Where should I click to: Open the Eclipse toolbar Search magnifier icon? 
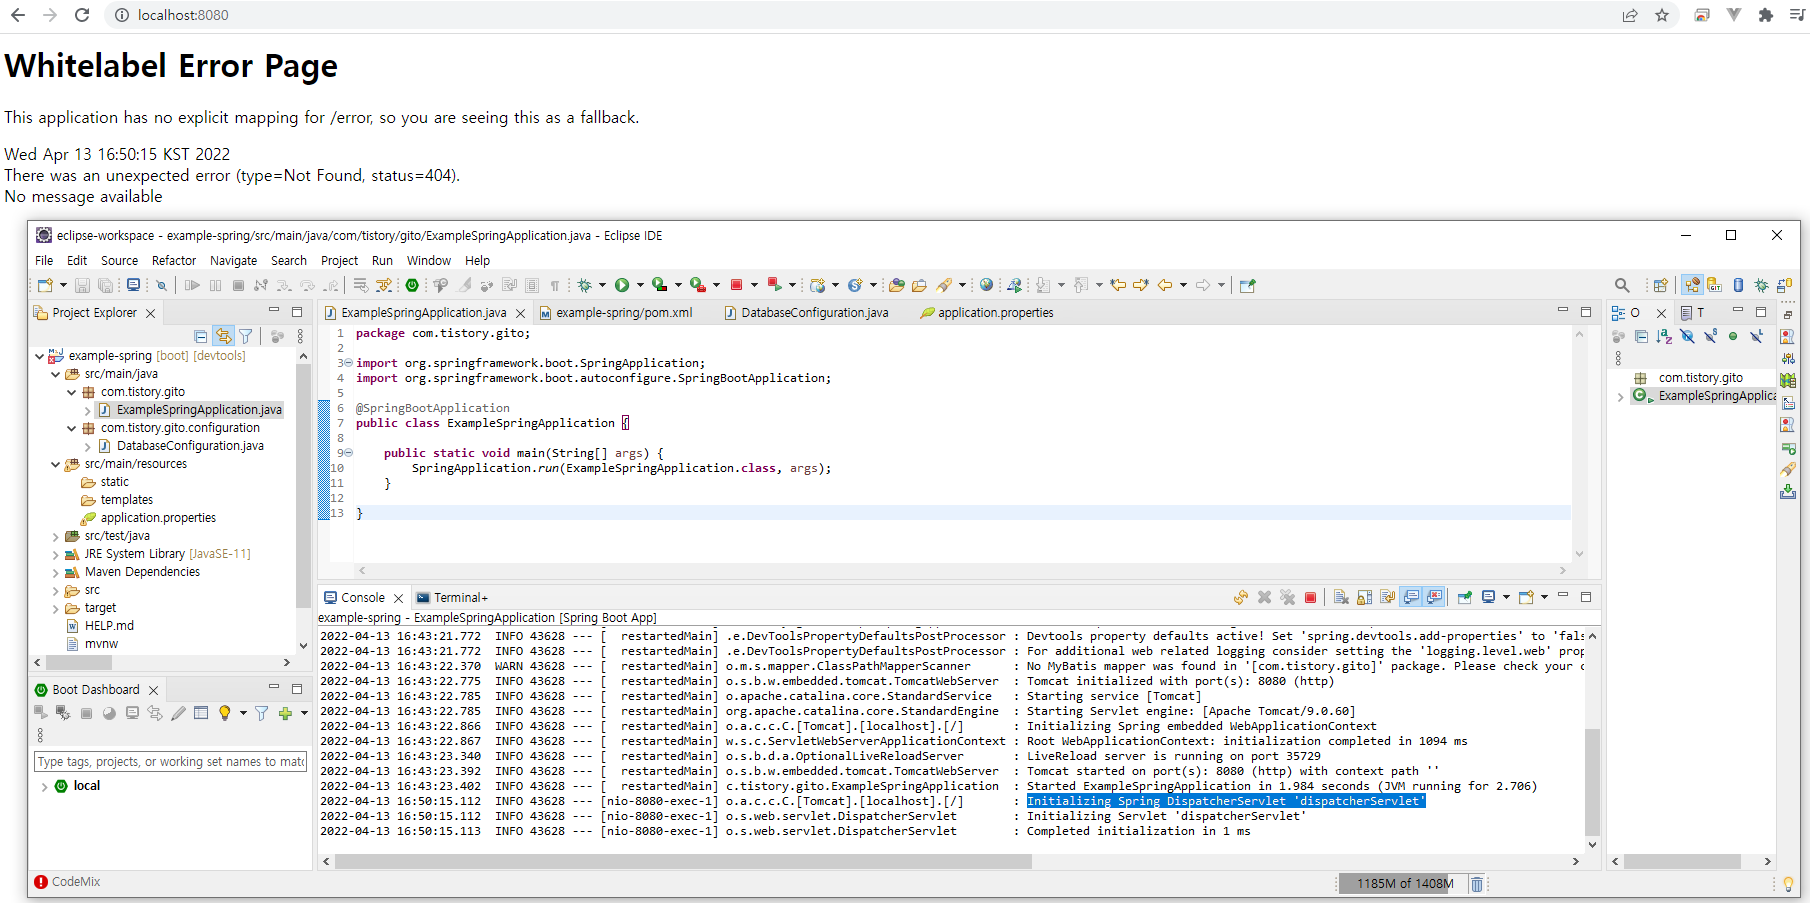click(1622, 286)
